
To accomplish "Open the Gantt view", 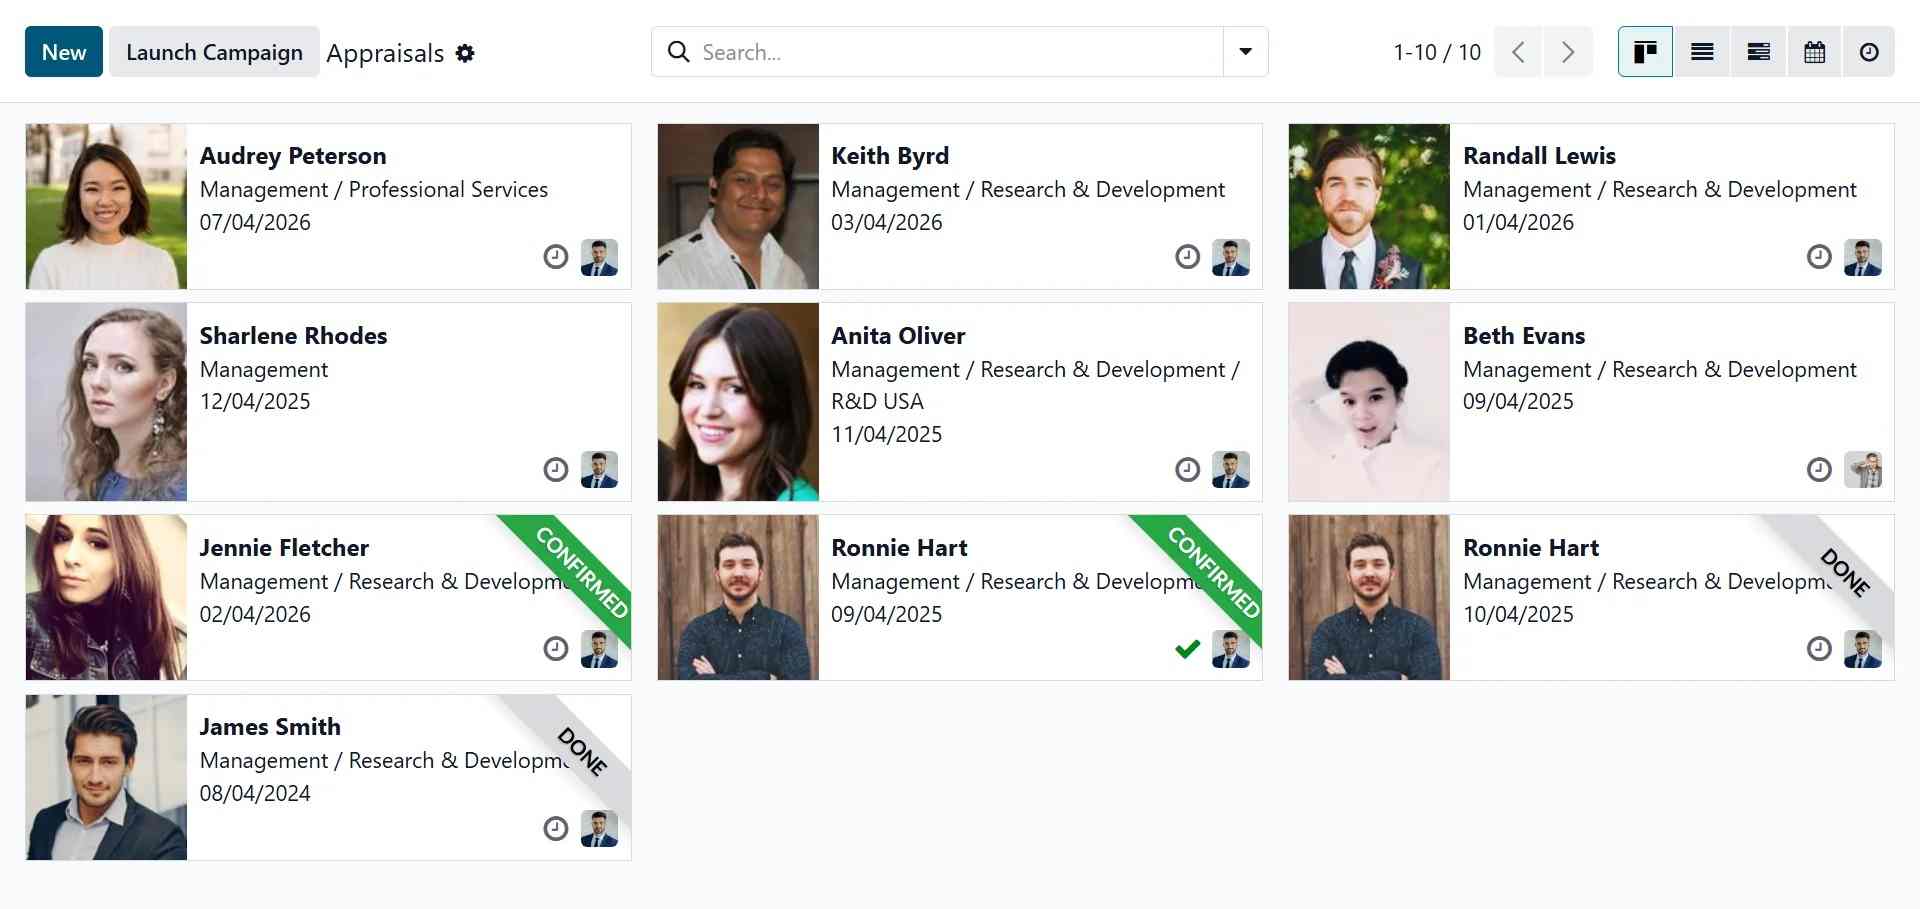I will 1758,52.
